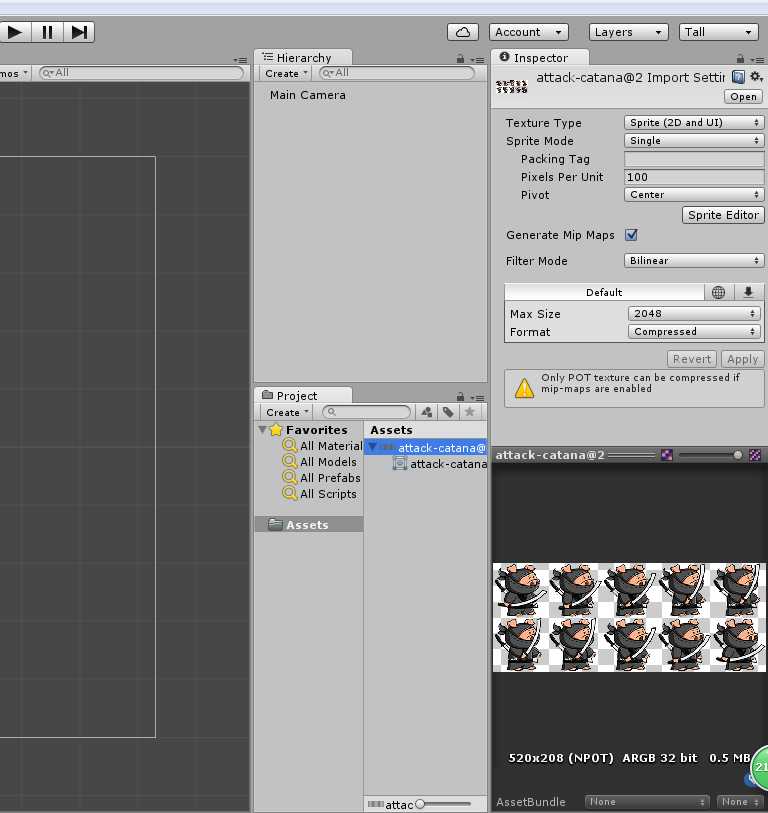Change the Format dropdown from Compressed
768x813 pixels.
coord(694,331)
